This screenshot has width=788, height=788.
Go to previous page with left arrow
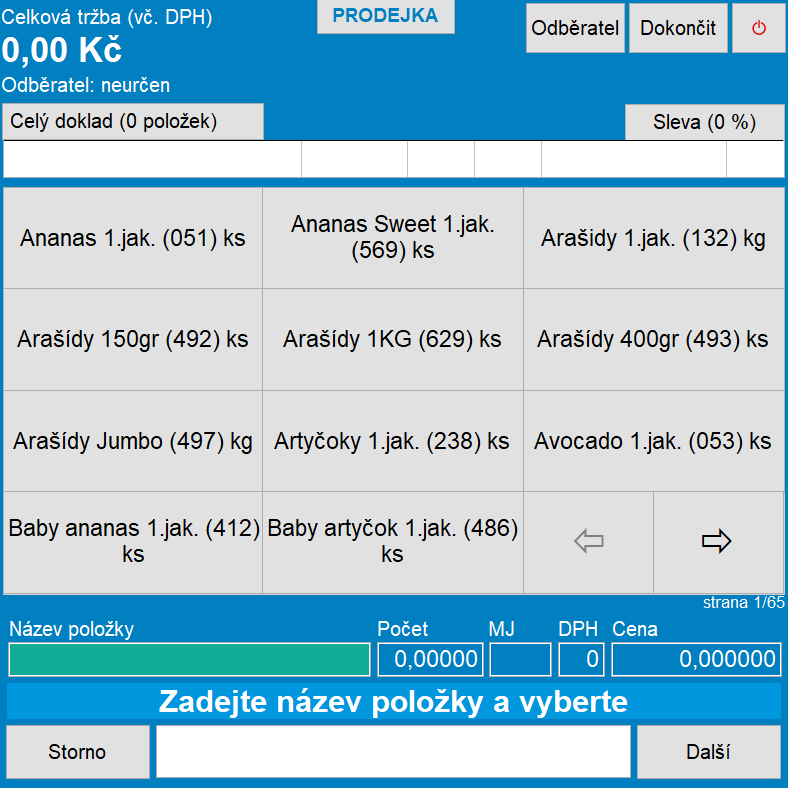(x=588, y=542)
